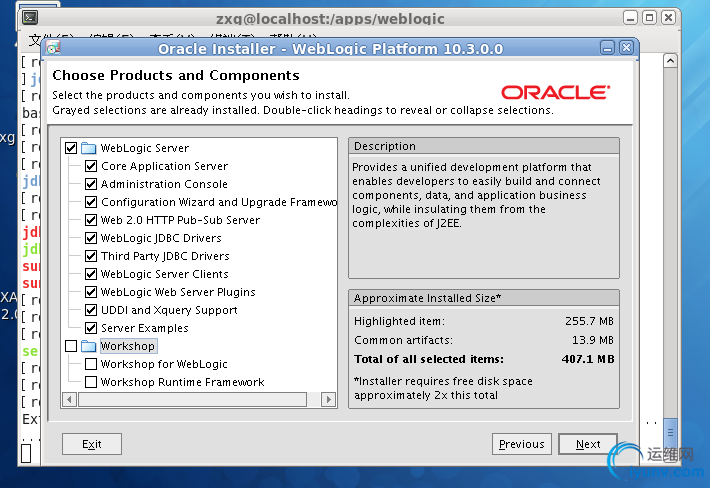The width and height of the screenshot is (710, 488).
Task: Select UDDI and Xquery Support label
Action: tap(169, 310)
